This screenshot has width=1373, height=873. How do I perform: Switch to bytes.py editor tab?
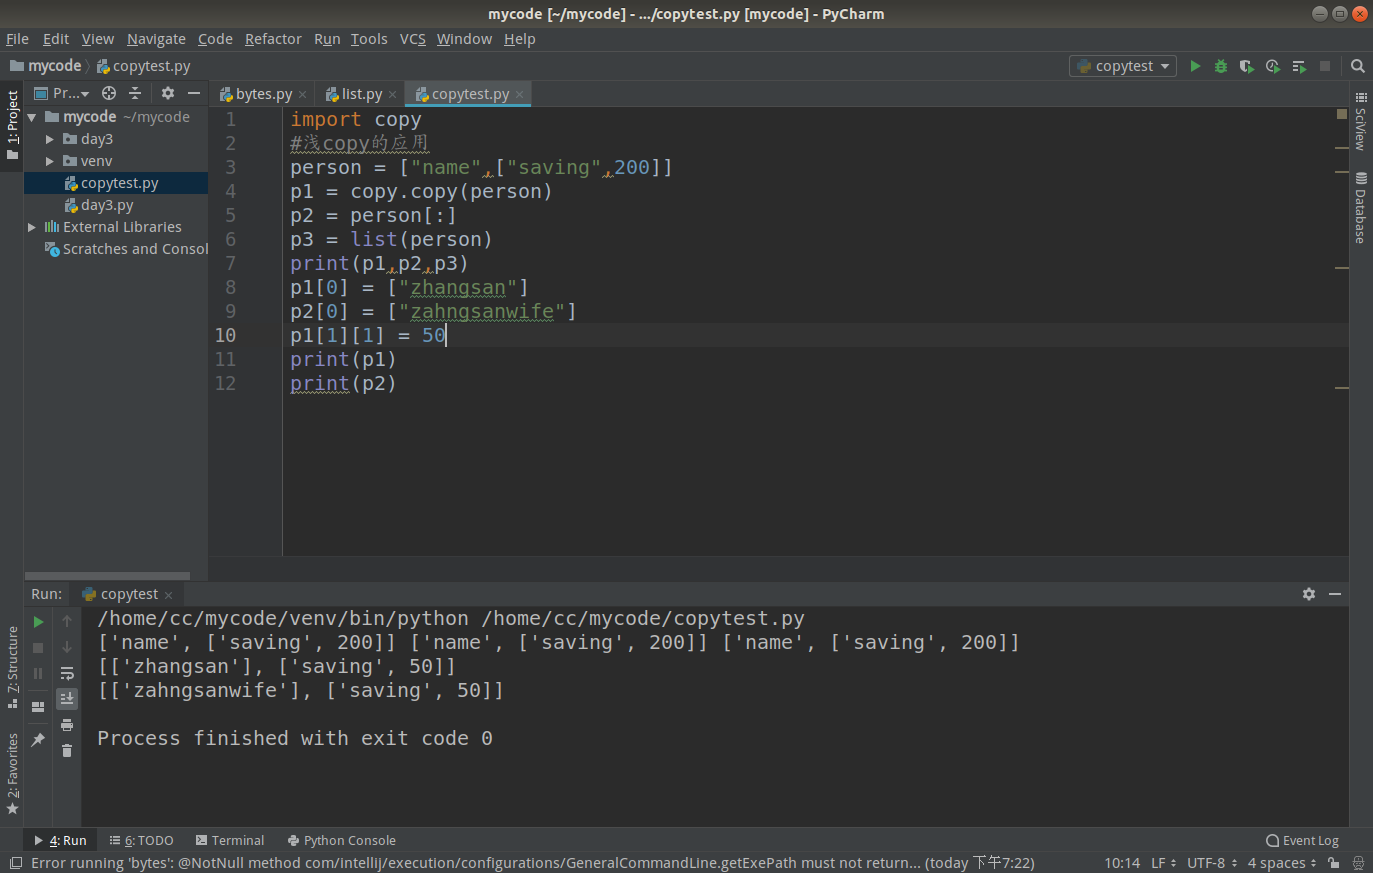coord(262,94)
